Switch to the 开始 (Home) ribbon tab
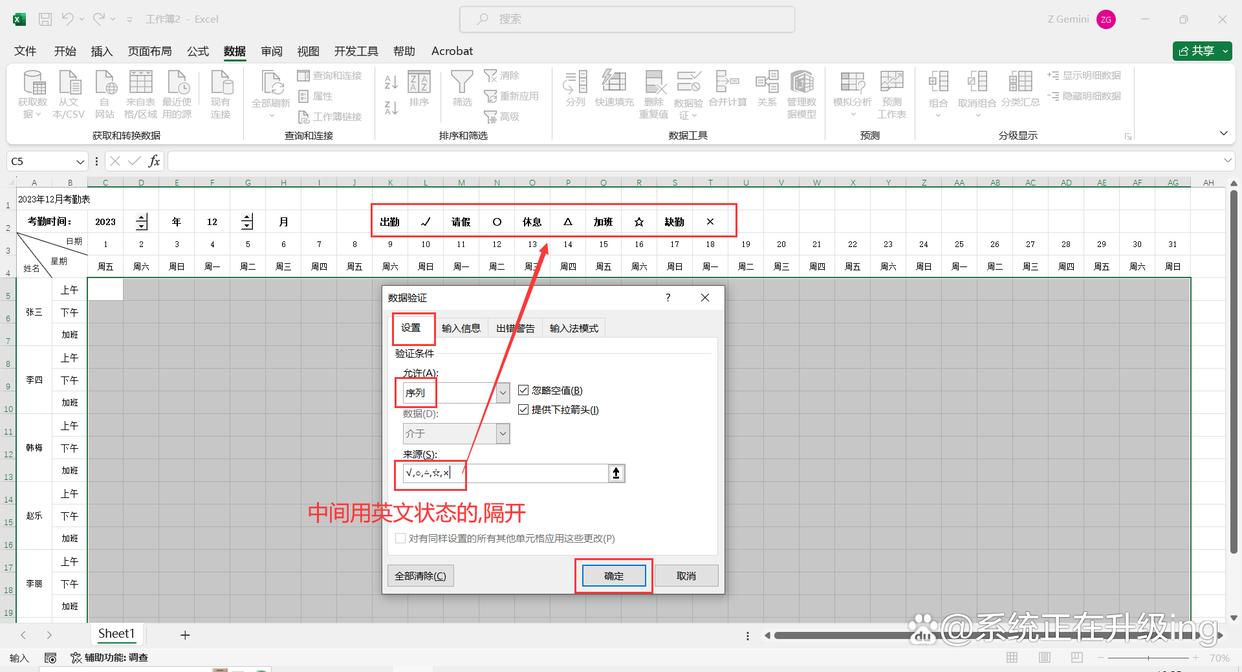Image resolution: width=1242 pixels, height=672 pixels. [x=65, y=51]
